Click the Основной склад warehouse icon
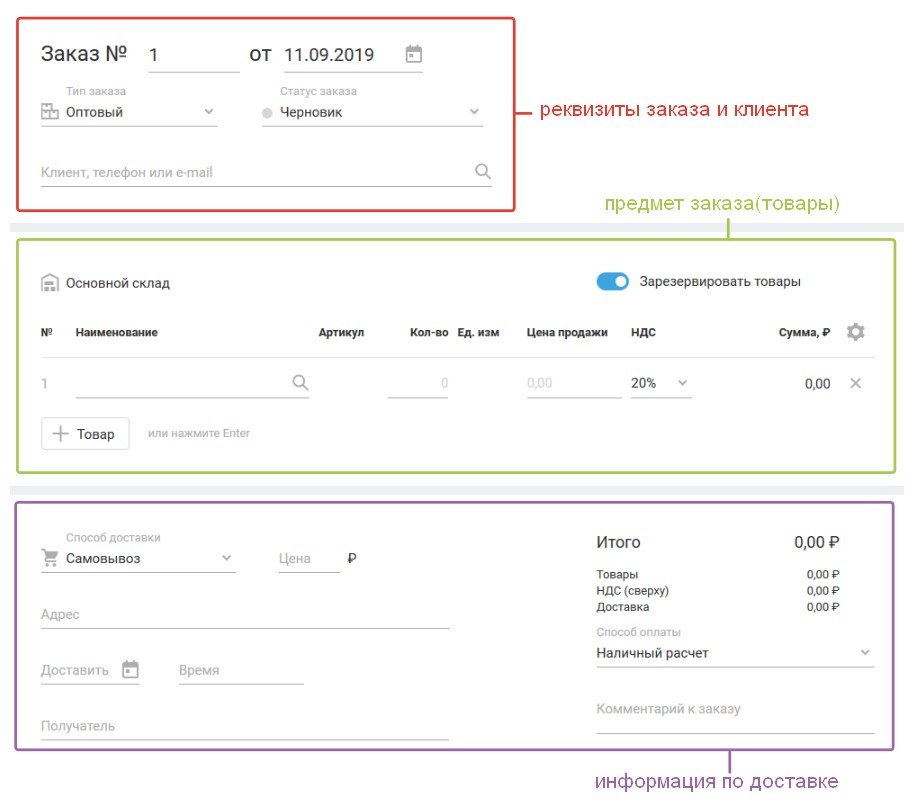The image size is (915, 805). pyautogui.click(x=50, y=283)
